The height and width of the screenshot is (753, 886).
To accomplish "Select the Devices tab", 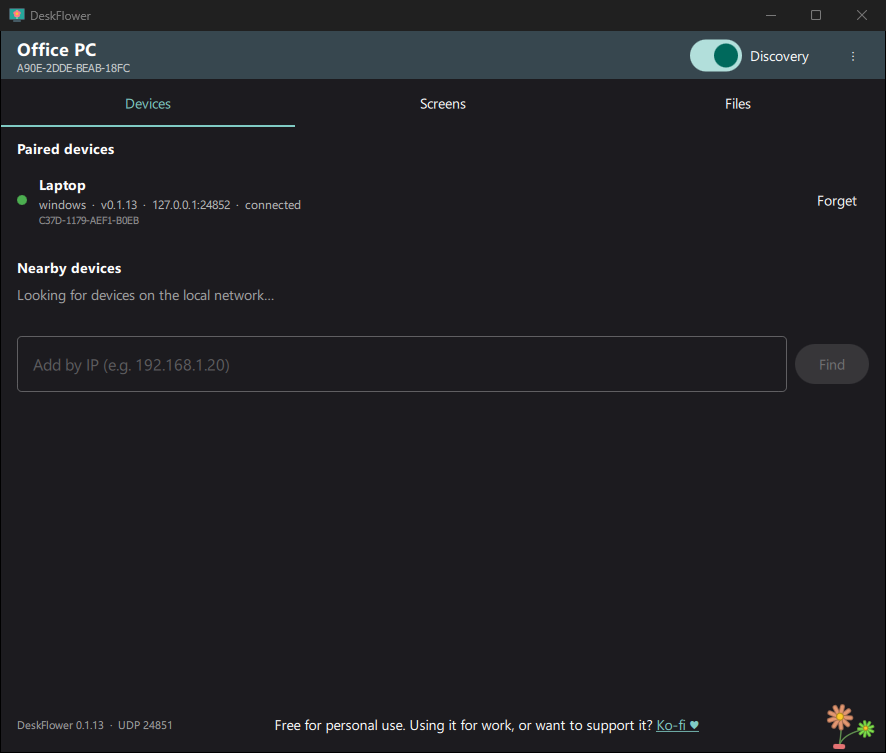I will [x=147, y=104].
